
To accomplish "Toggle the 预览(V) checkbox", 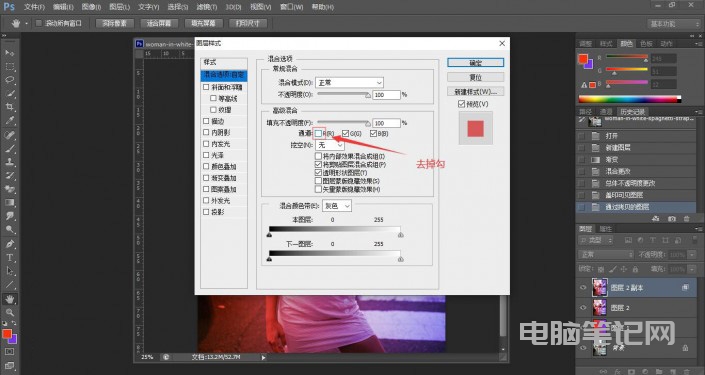I will coord(461,104).
